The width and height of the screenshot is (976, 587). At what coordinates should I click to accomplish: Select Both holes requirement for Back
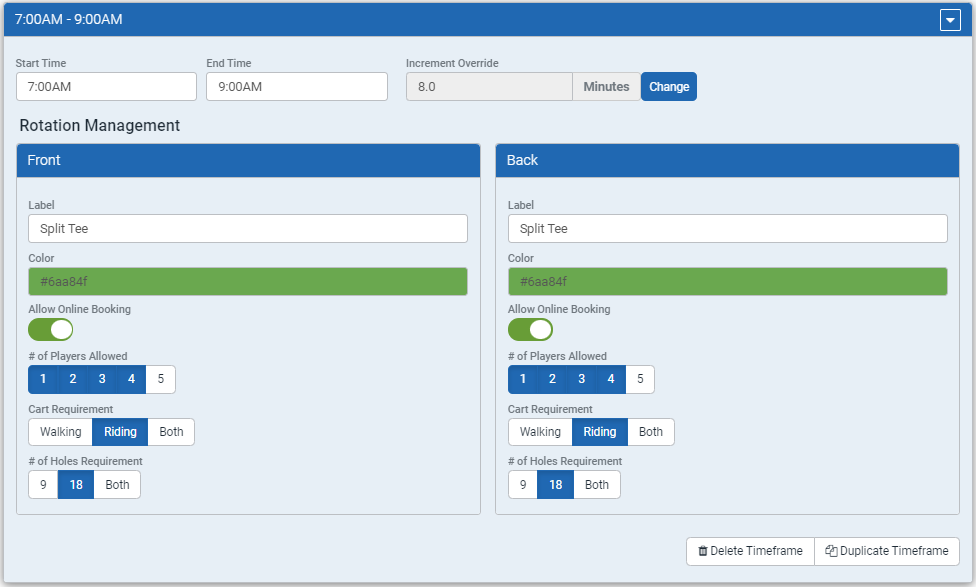[597, 485]
